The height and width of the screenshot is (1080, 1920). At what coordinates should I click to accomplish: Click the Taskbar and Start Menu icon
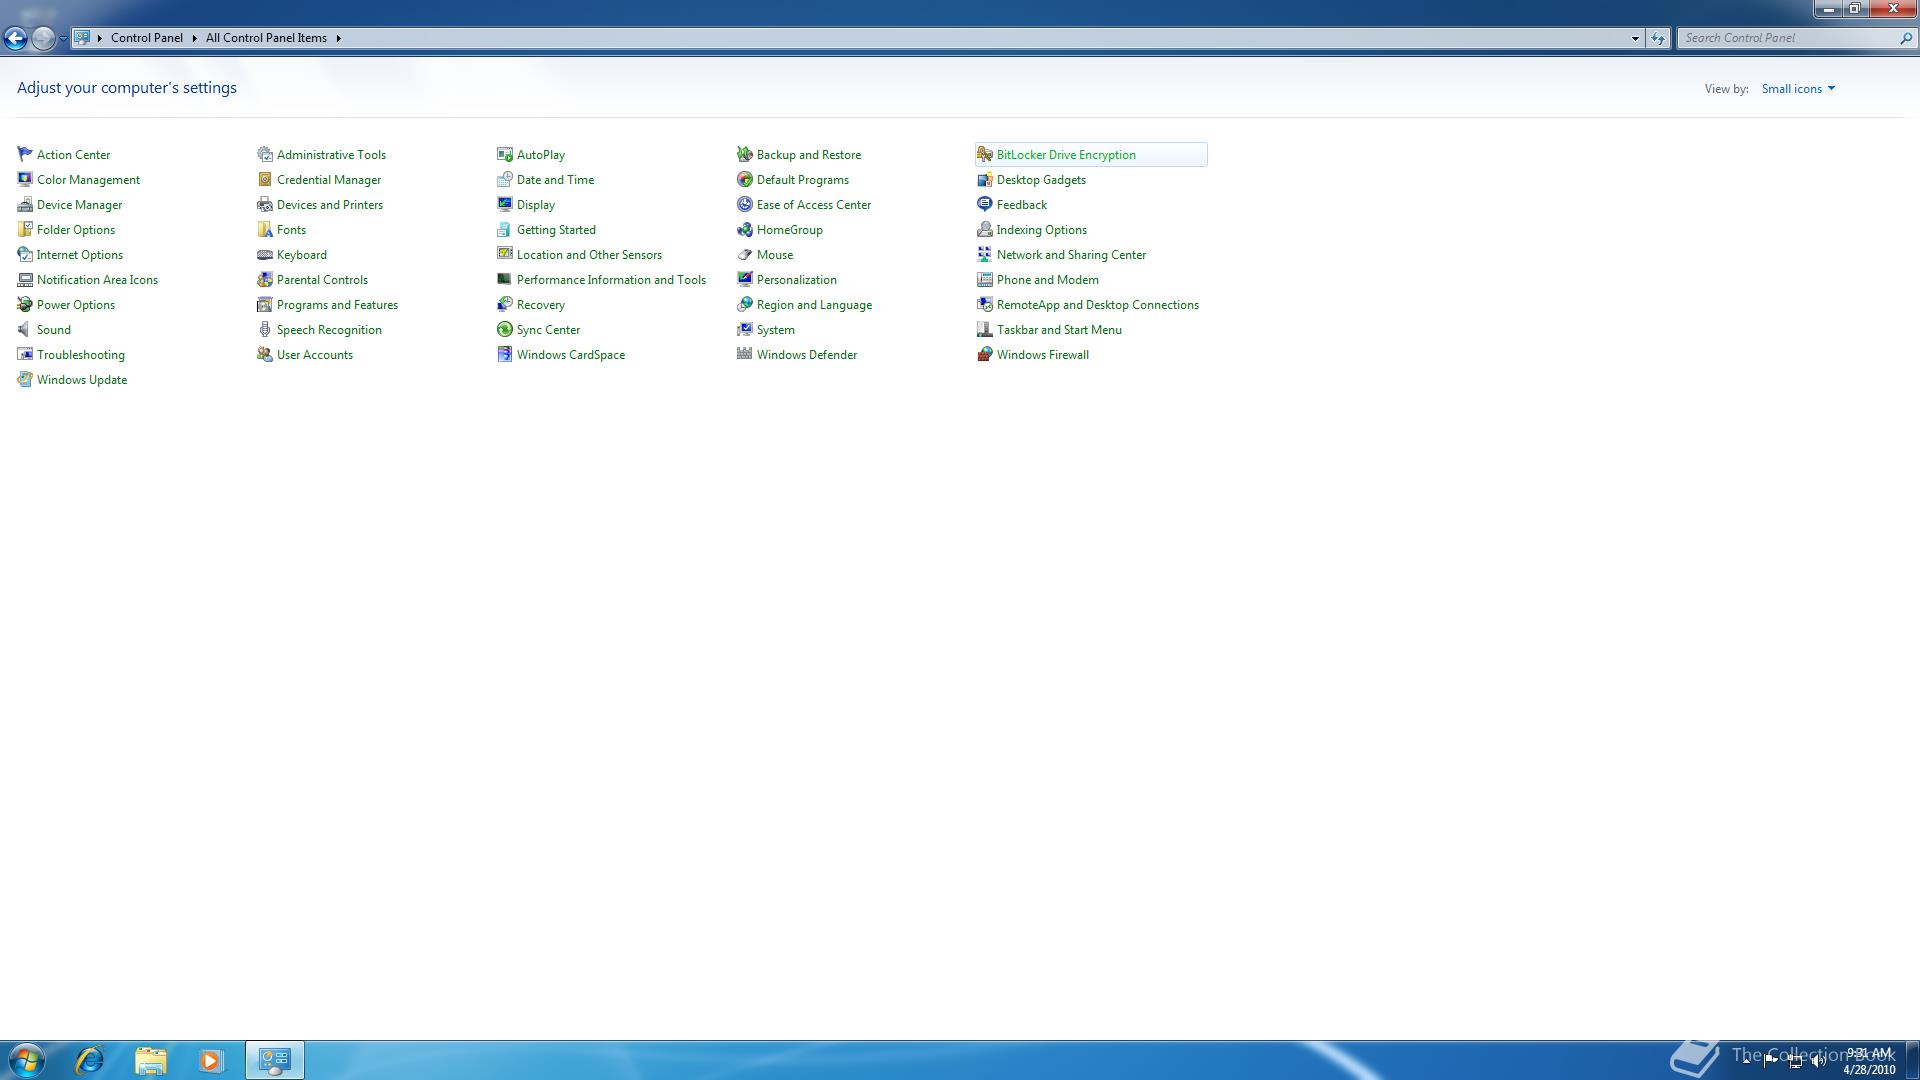click(985, 329)
